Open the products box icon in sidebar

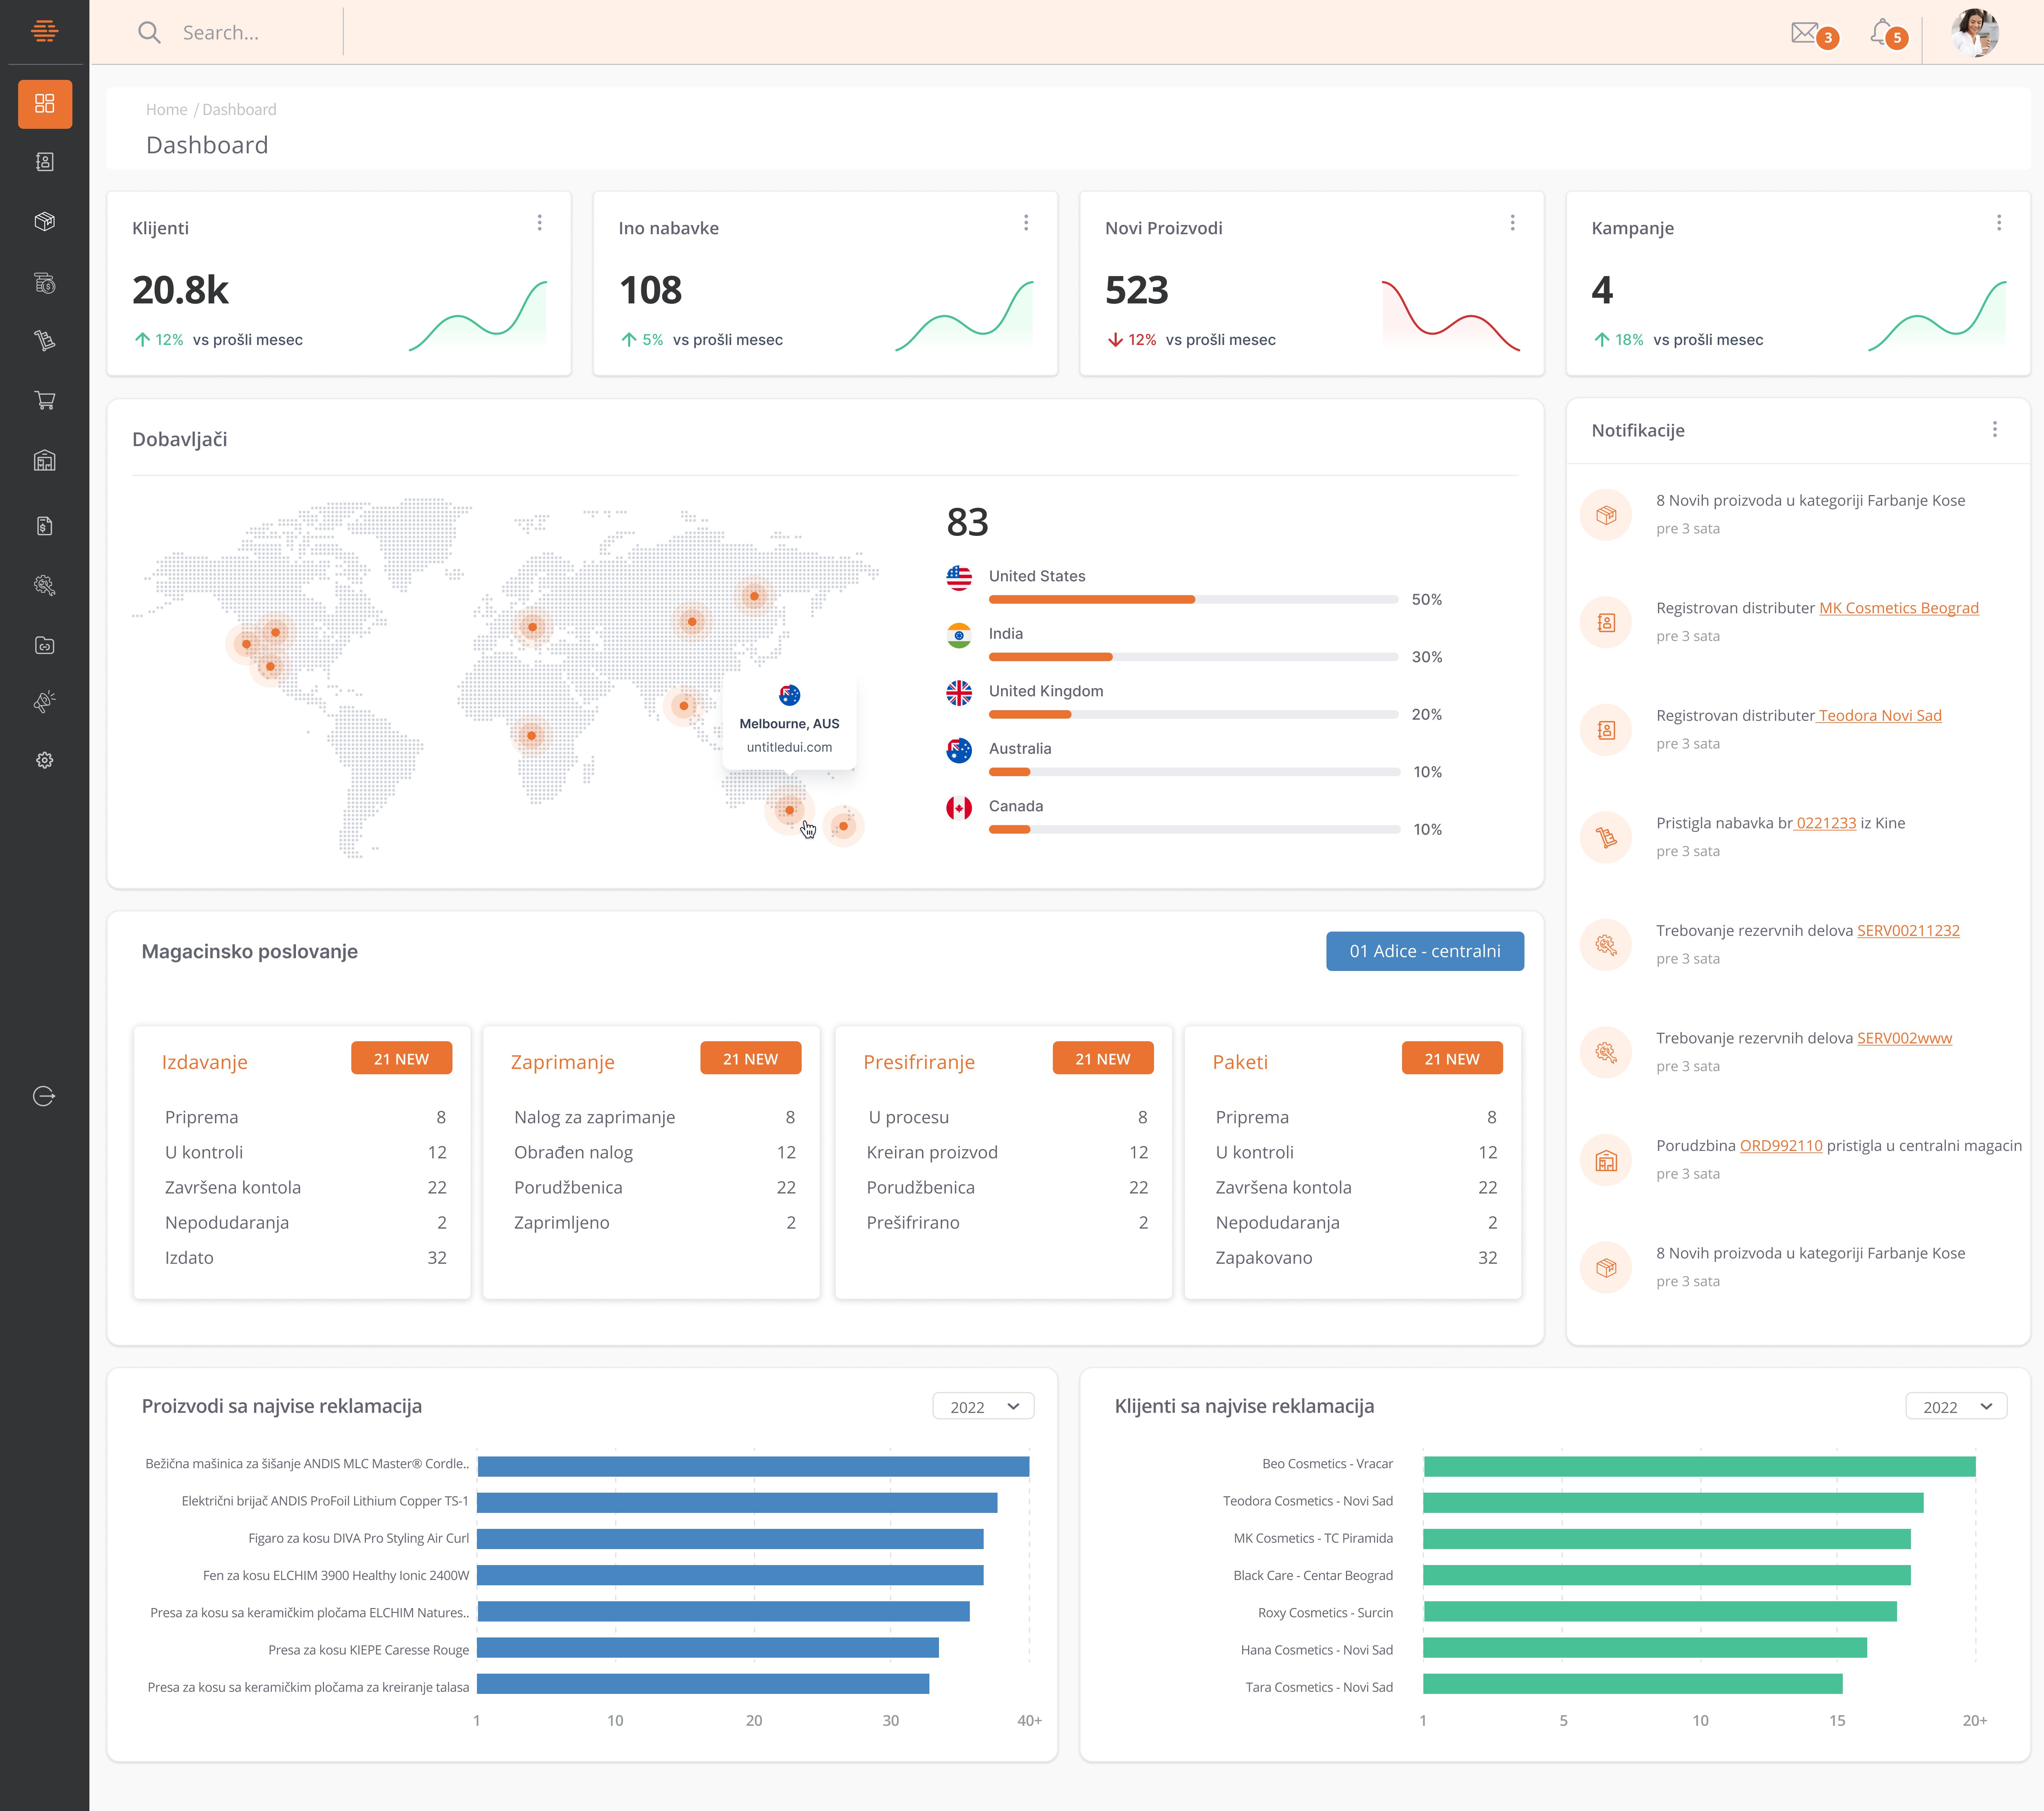coord(45,221)
